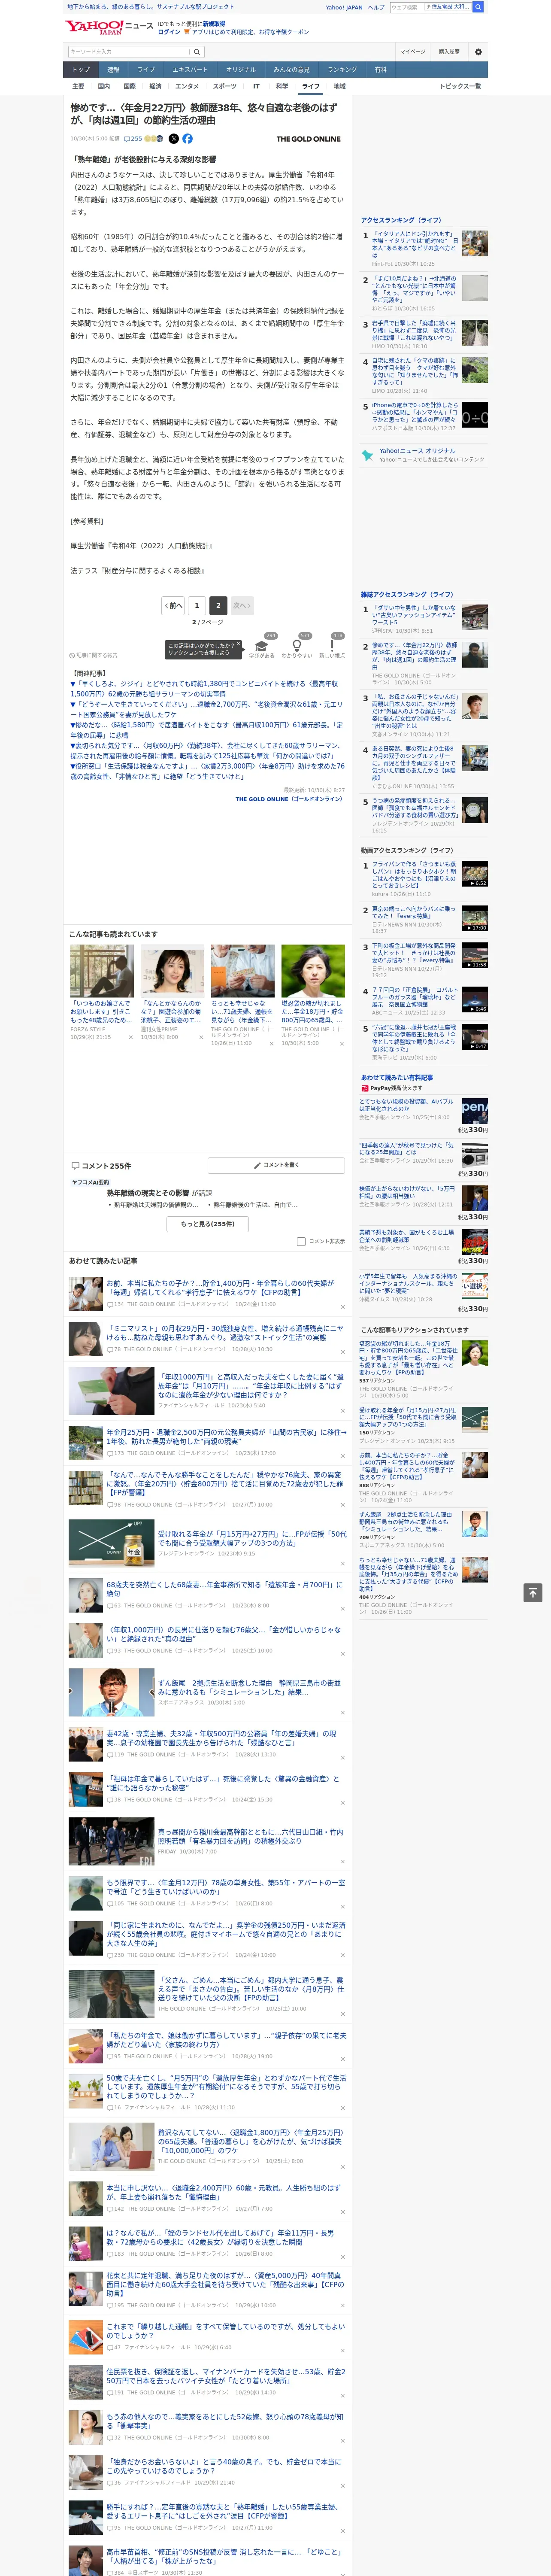This screenshot has width=551, height=2576.
Task: Click もっと見る(255件) button
Action: click(x=208, y=1223)
